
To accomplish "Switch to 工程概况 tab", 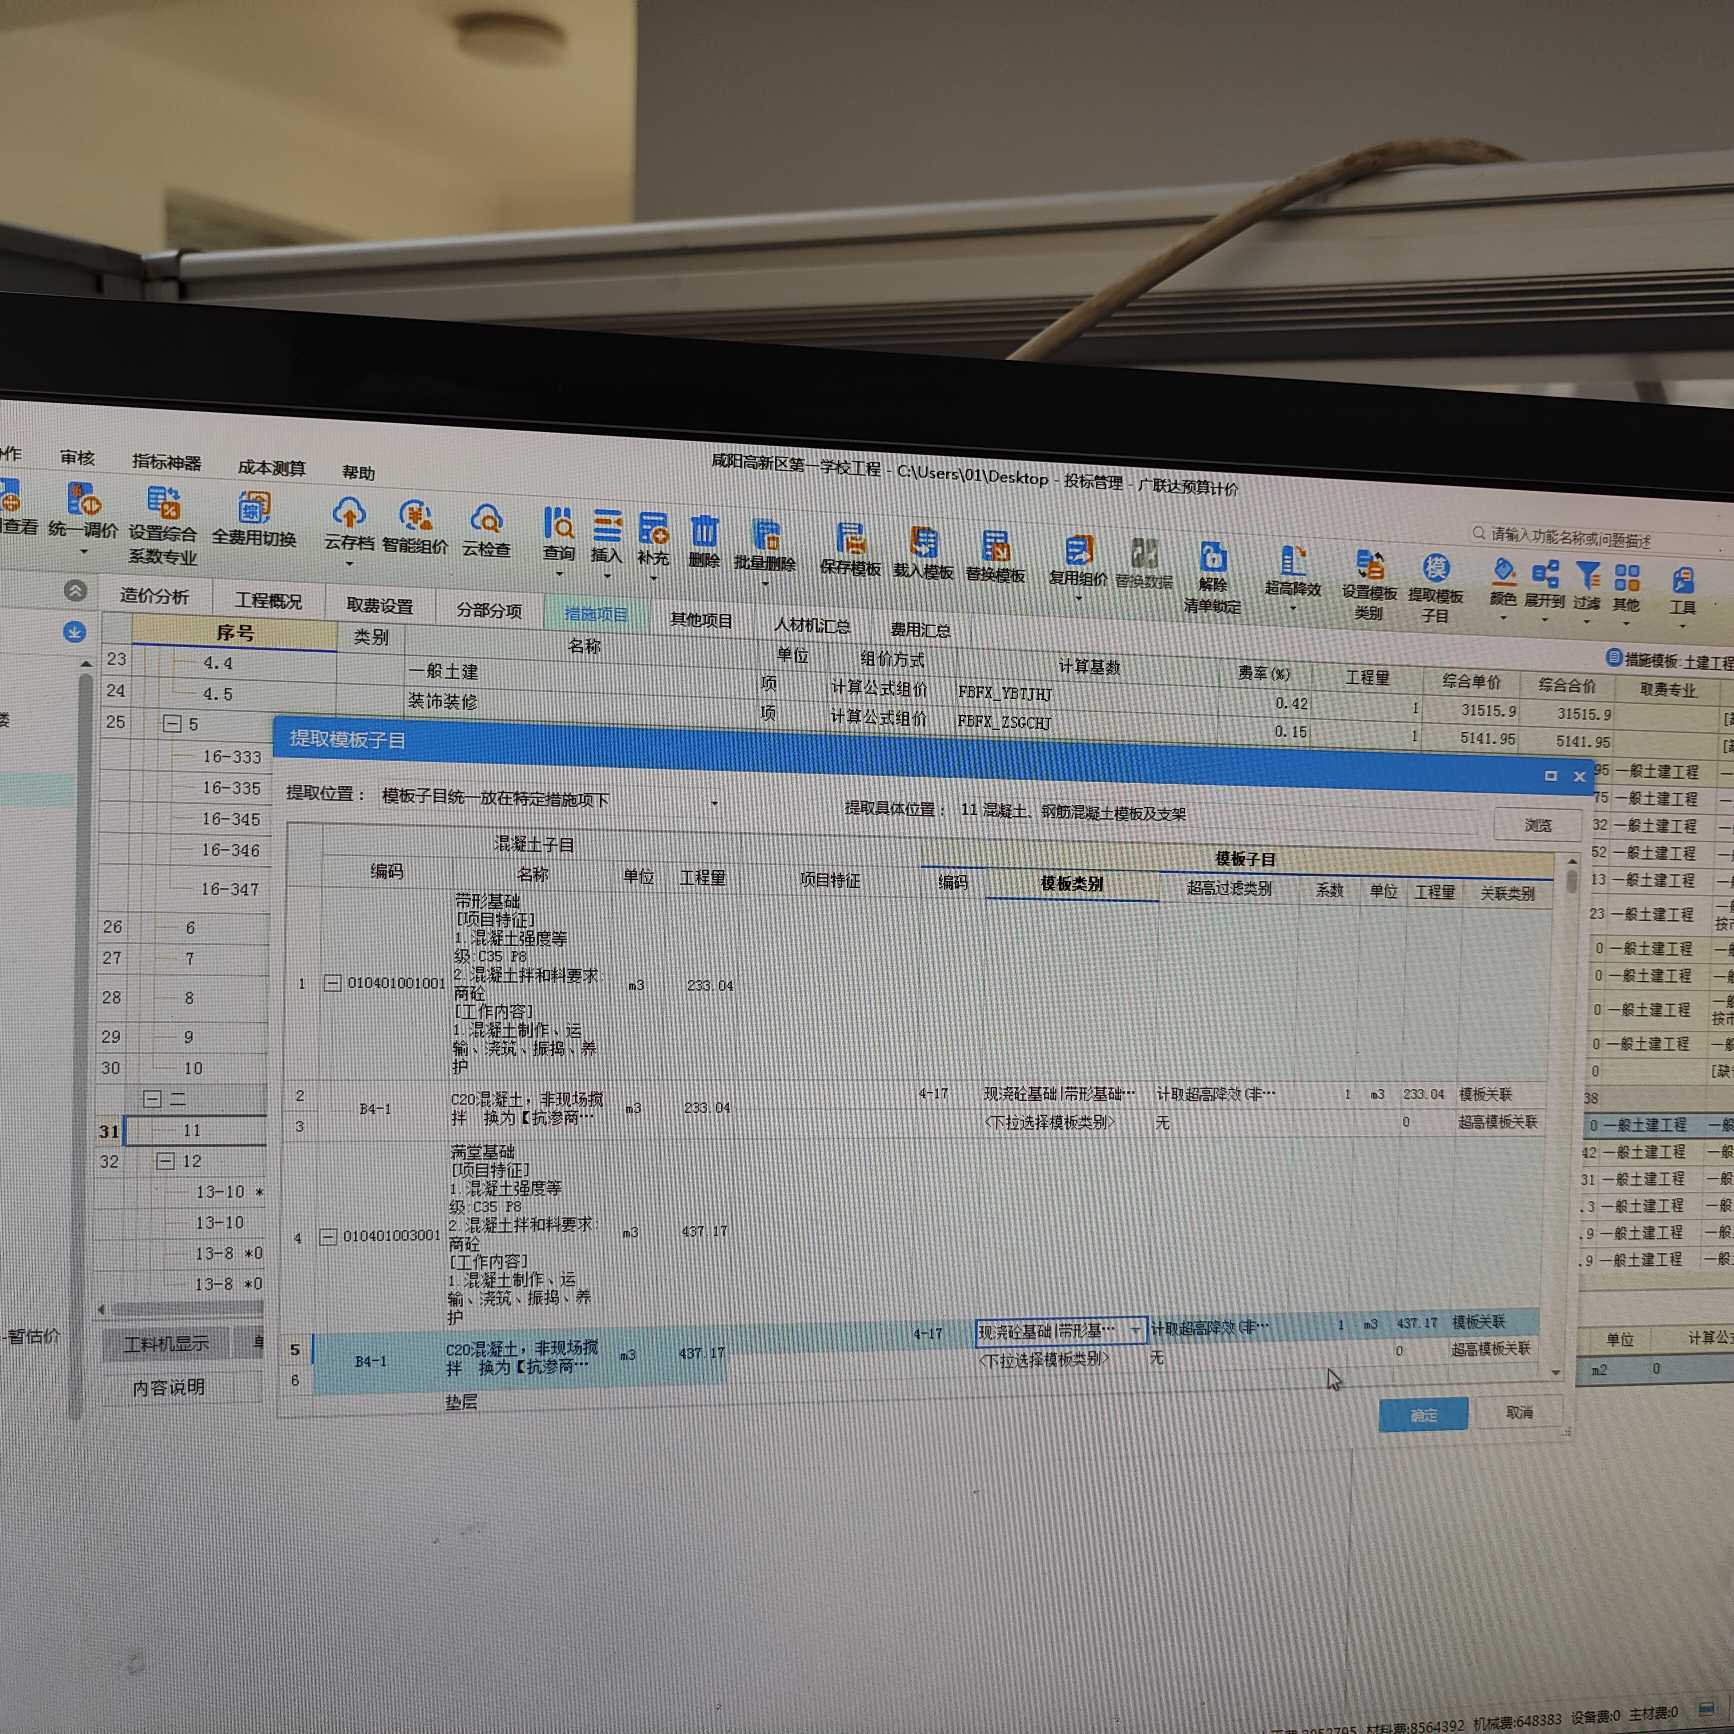I will point(268,600).
